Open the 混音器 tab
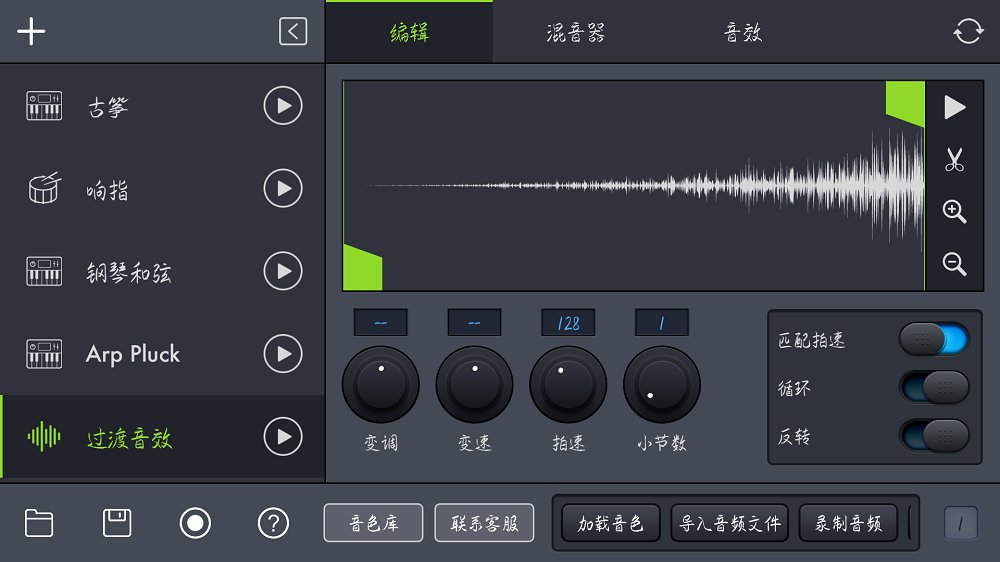Image resolution: width=1000 pixels, height=562 pixels. [575, 32]
